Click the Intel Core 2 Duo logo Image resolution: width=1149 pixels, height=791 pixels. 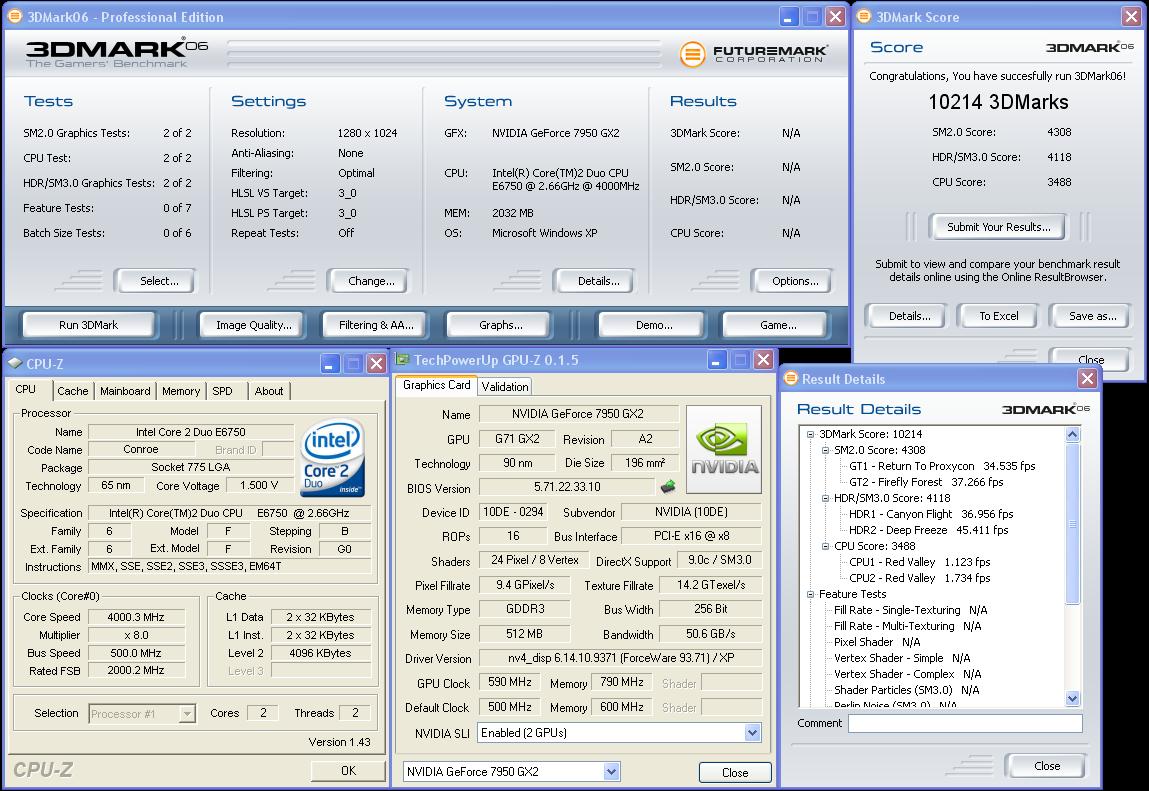[333, 457]
